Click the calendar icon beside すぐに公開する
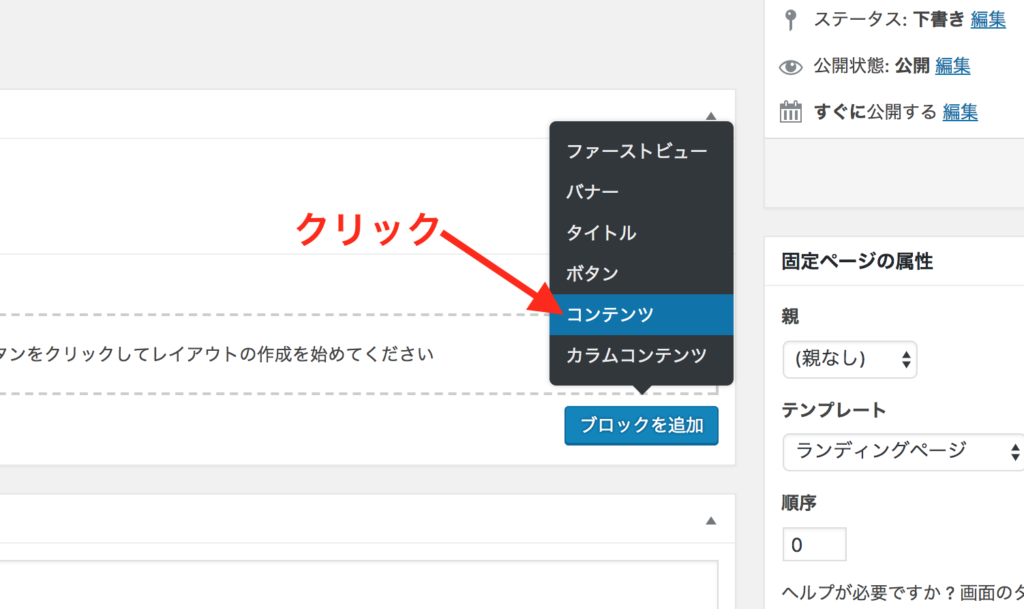 pos(791,112)
